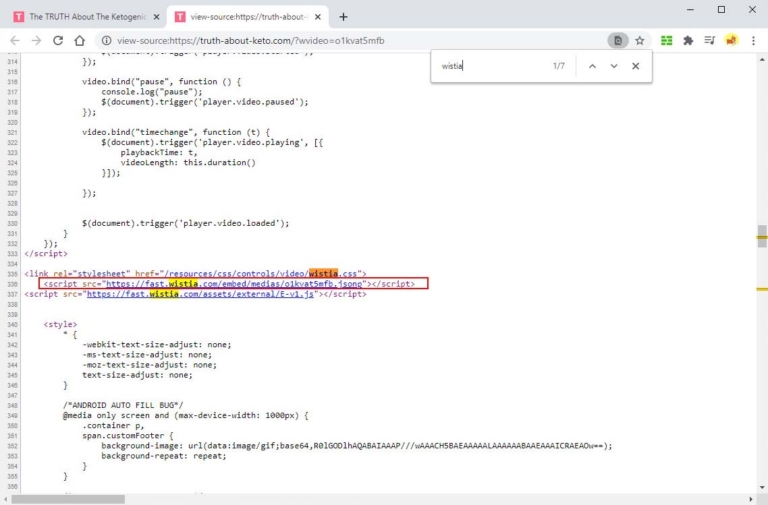Go to the home page icon
Image resolution: width=768 pixels, height=505 pixels.
(x=79, y=40)
